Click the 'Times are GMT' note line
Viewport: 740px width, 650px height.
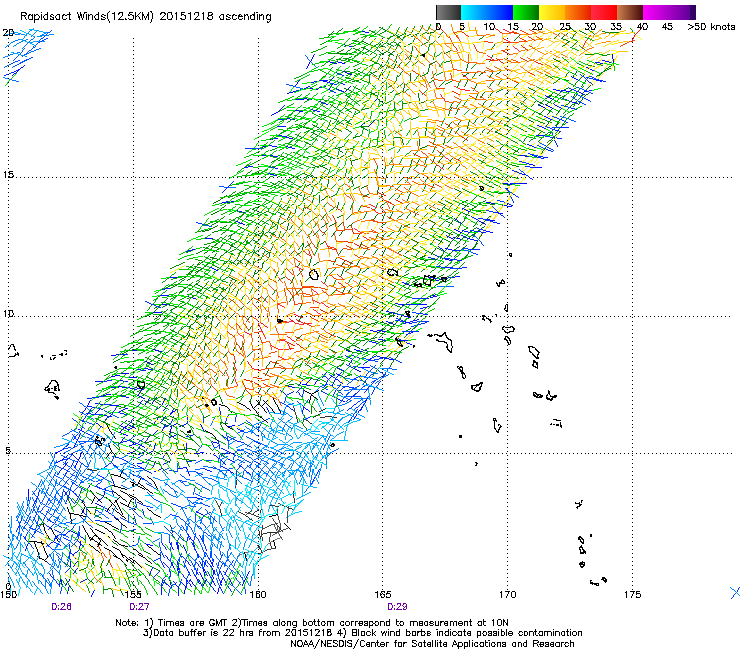[312, 623]
